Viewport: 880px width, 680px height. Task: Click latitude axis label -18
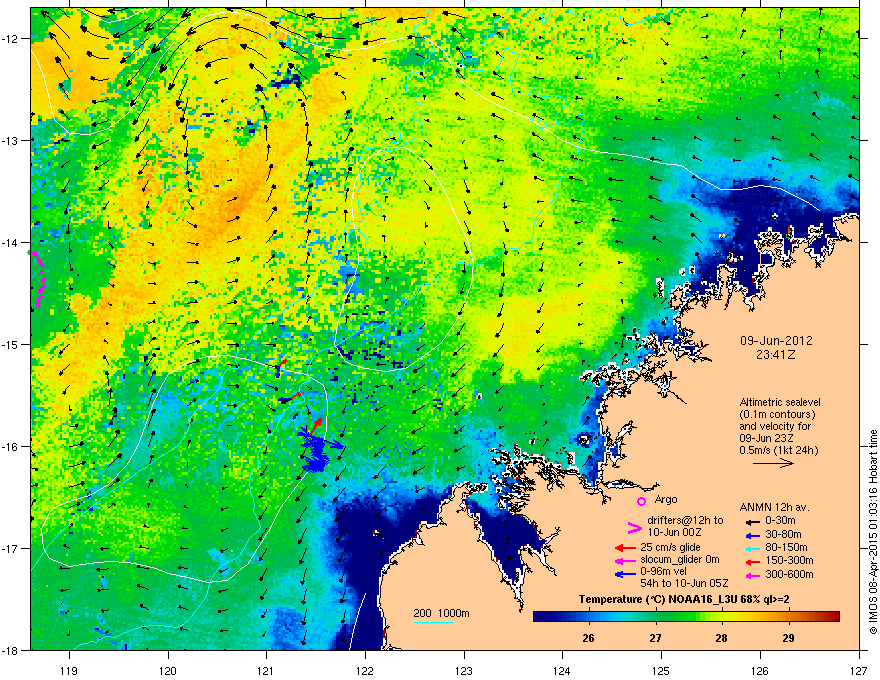[x=11, y=650]
